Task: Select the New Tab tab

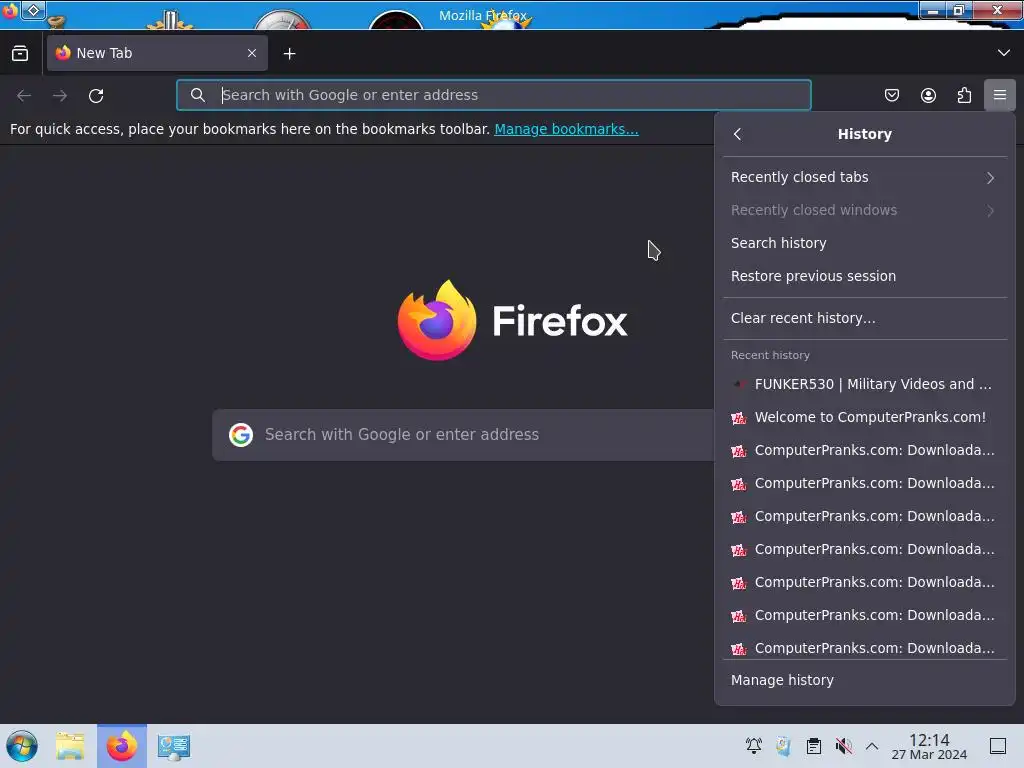Action: [x=157, y=53]
